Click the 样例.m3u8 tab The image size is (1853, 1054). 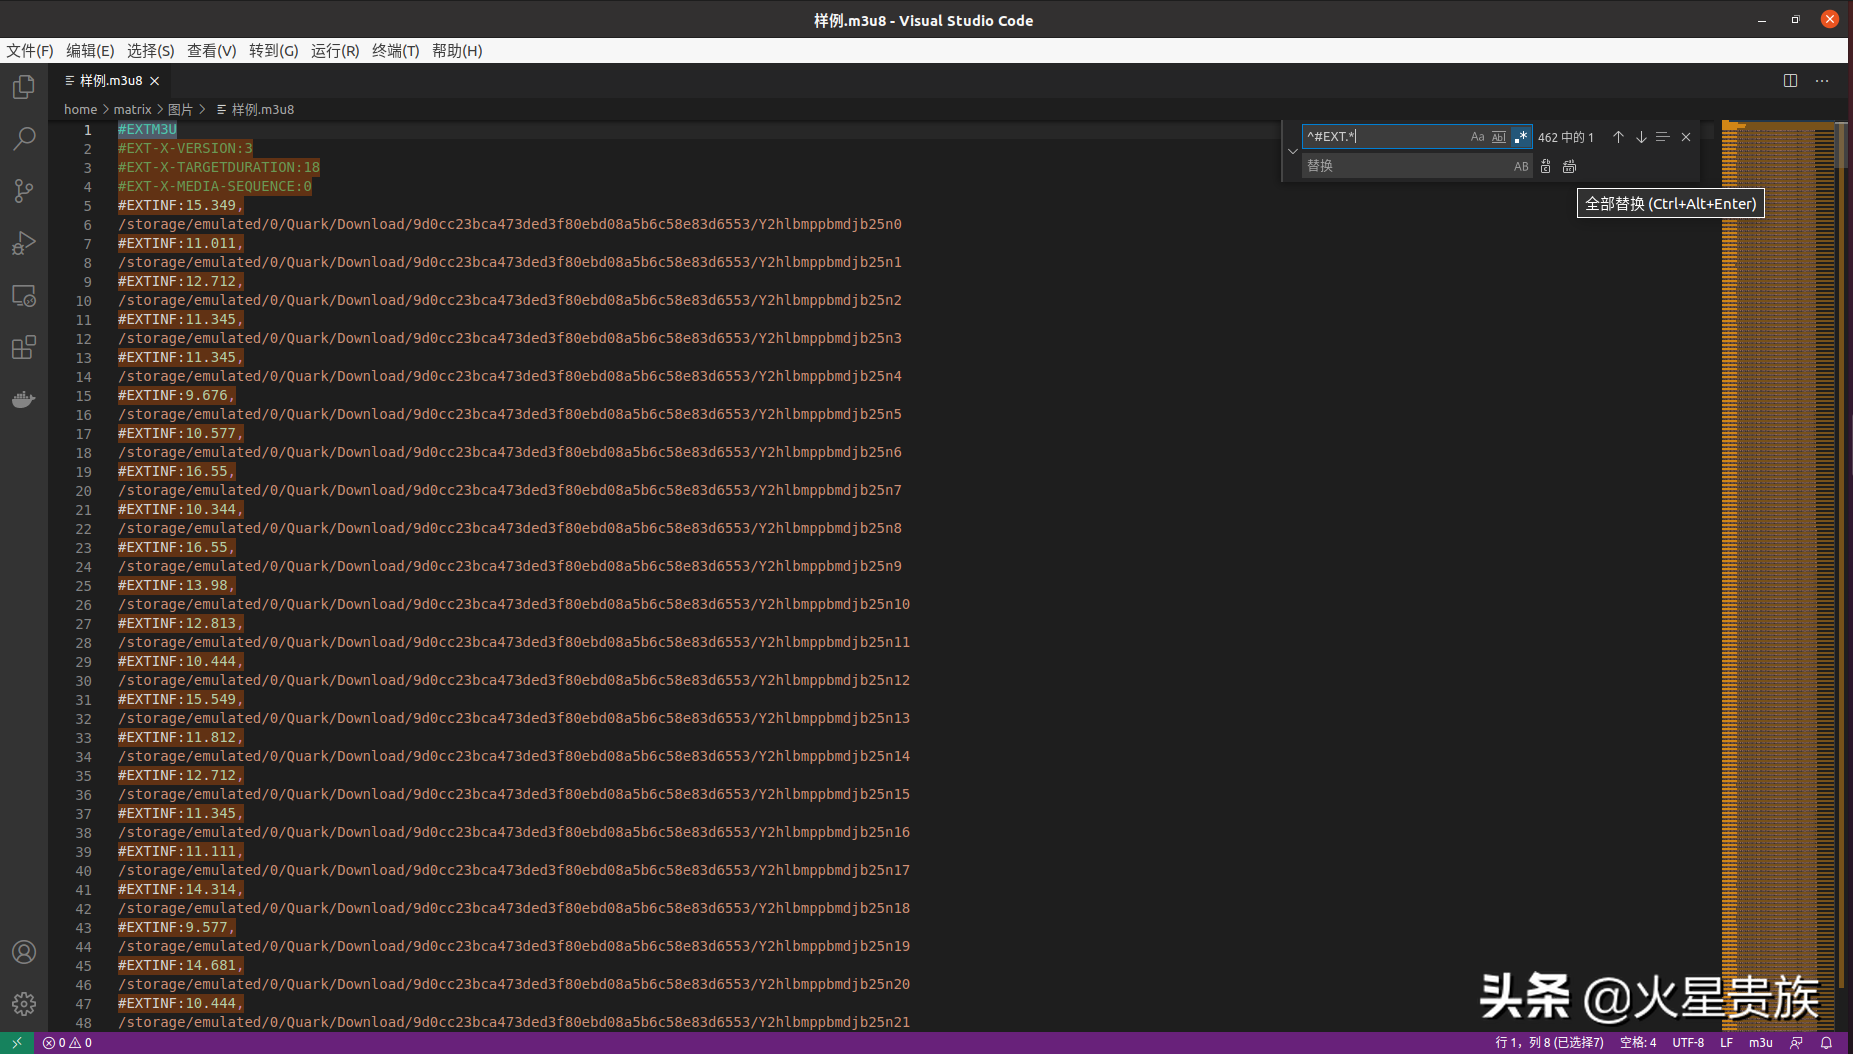pyautogui.click(x=110, y=81)
